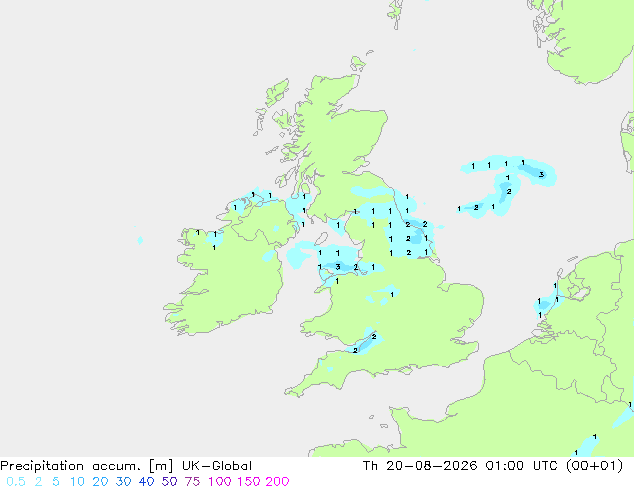Click the 200 legend value
Viewport: 634px width, 490px height.
pyautogui.click(x=277, y=482)
